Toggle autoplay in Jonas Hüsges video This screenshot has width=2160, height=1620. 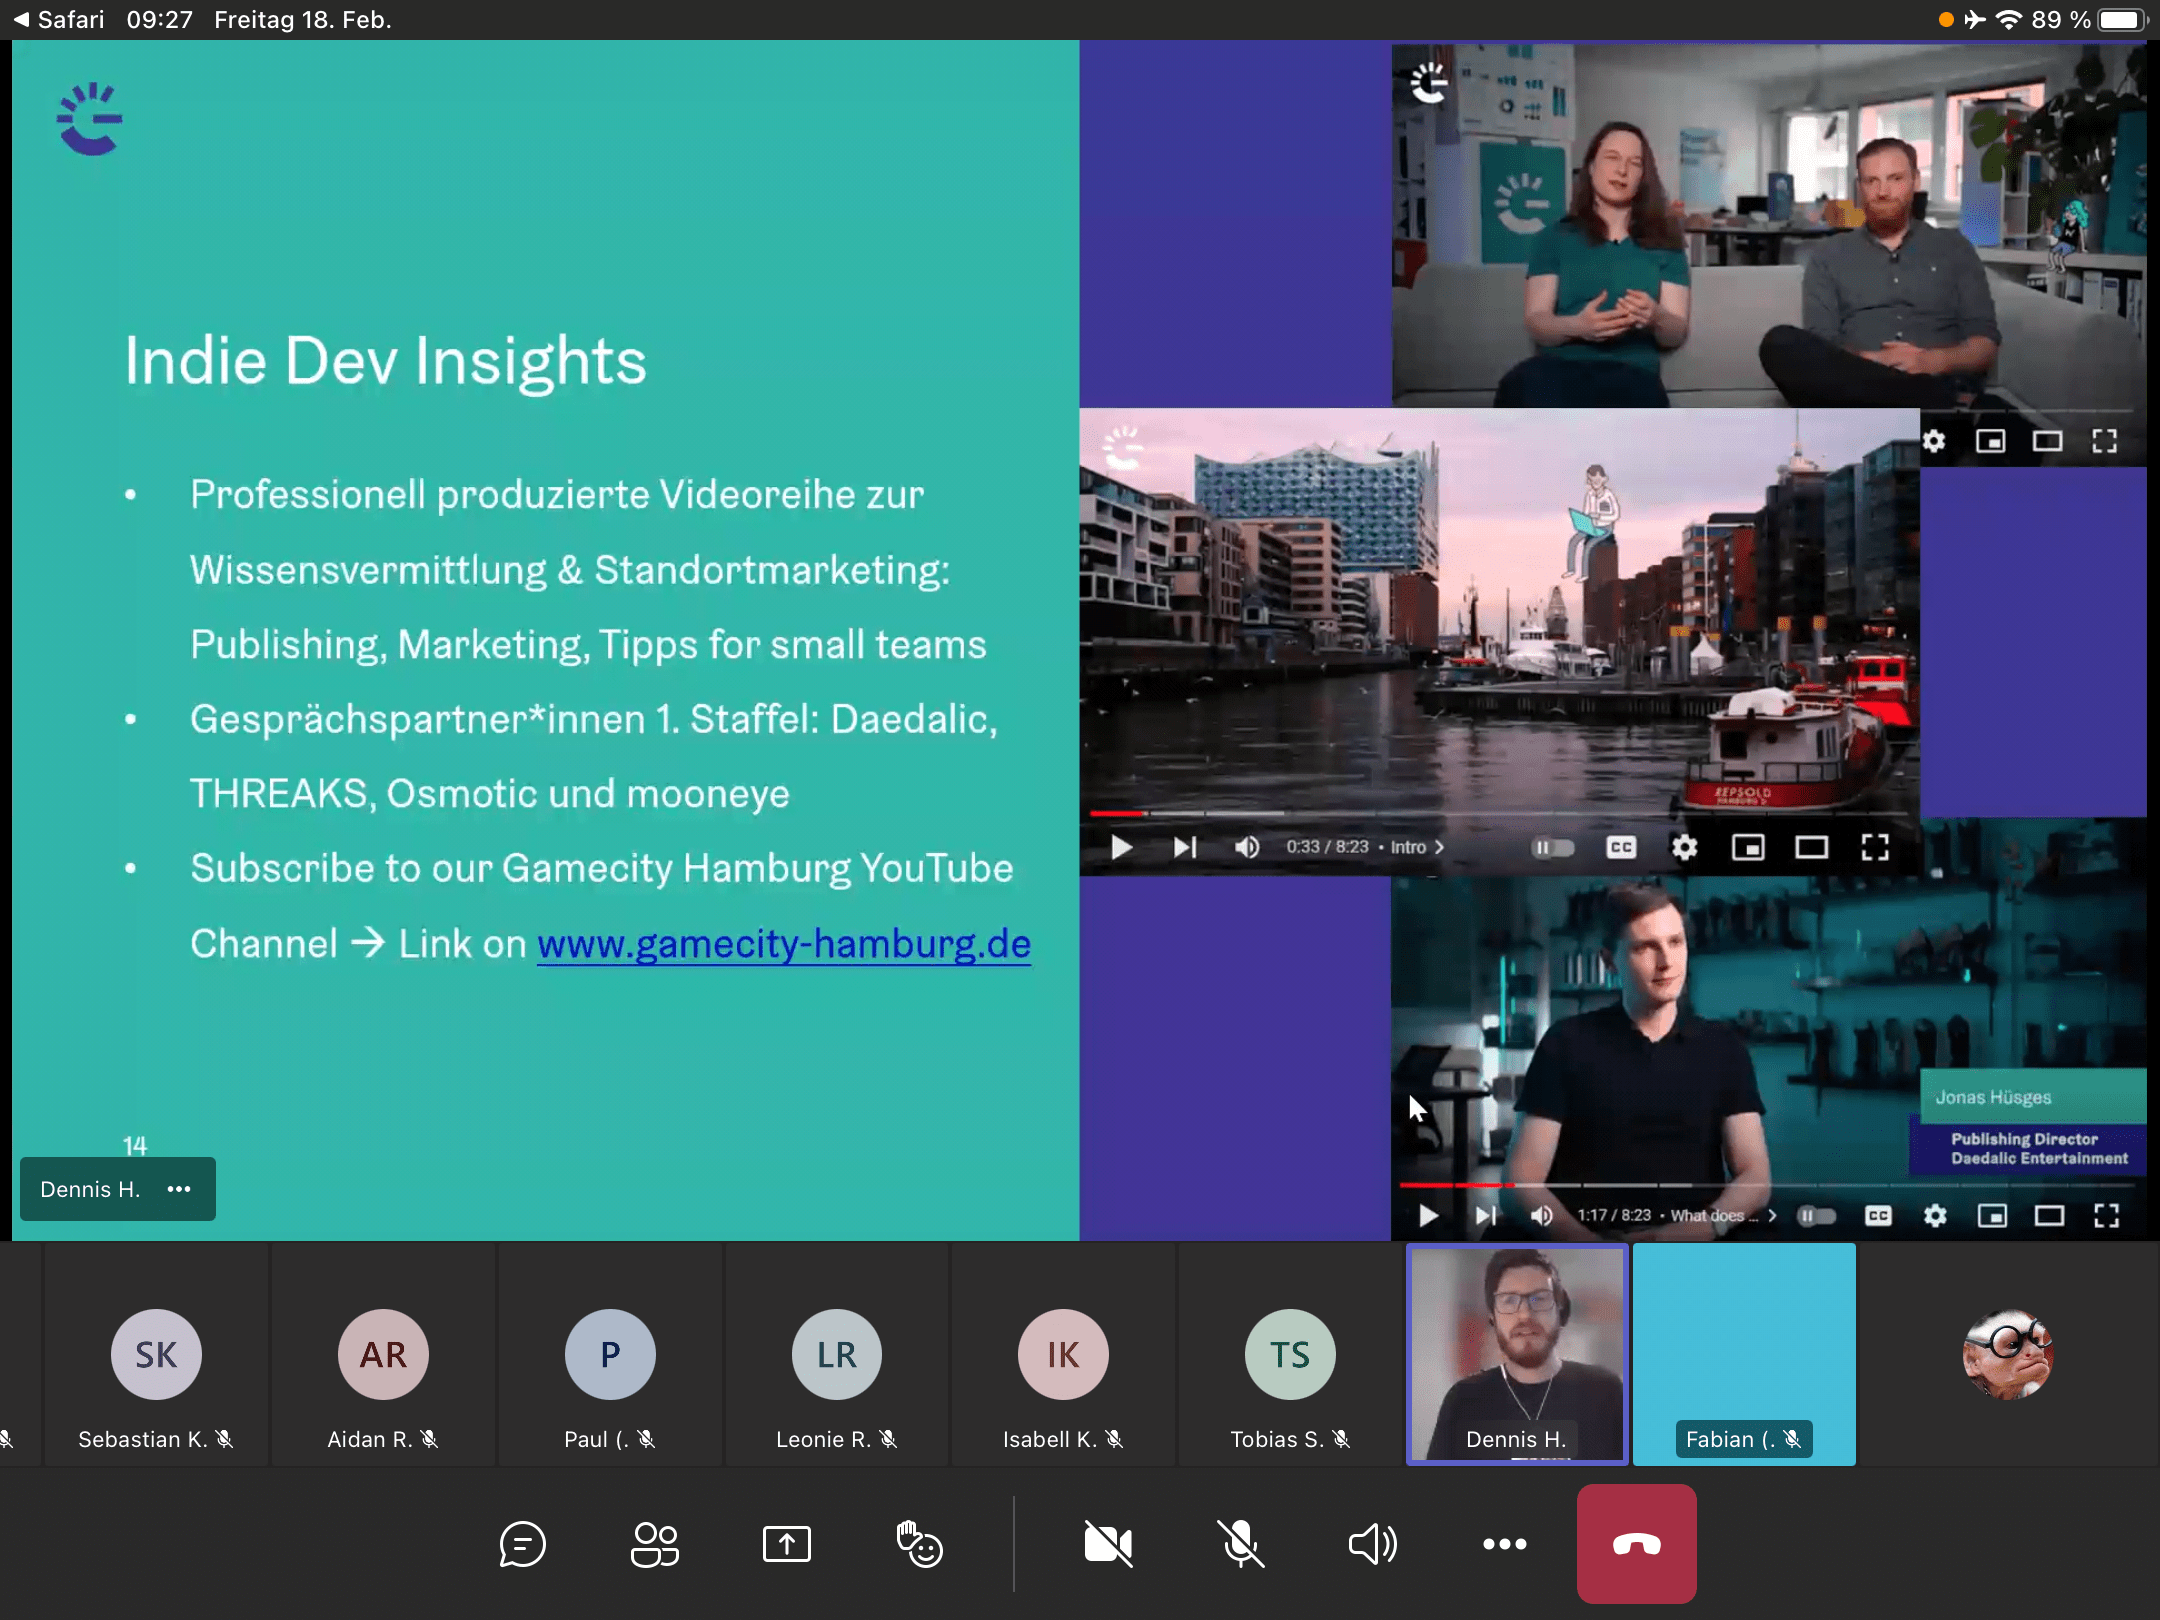click(x=1818, y=1216)
